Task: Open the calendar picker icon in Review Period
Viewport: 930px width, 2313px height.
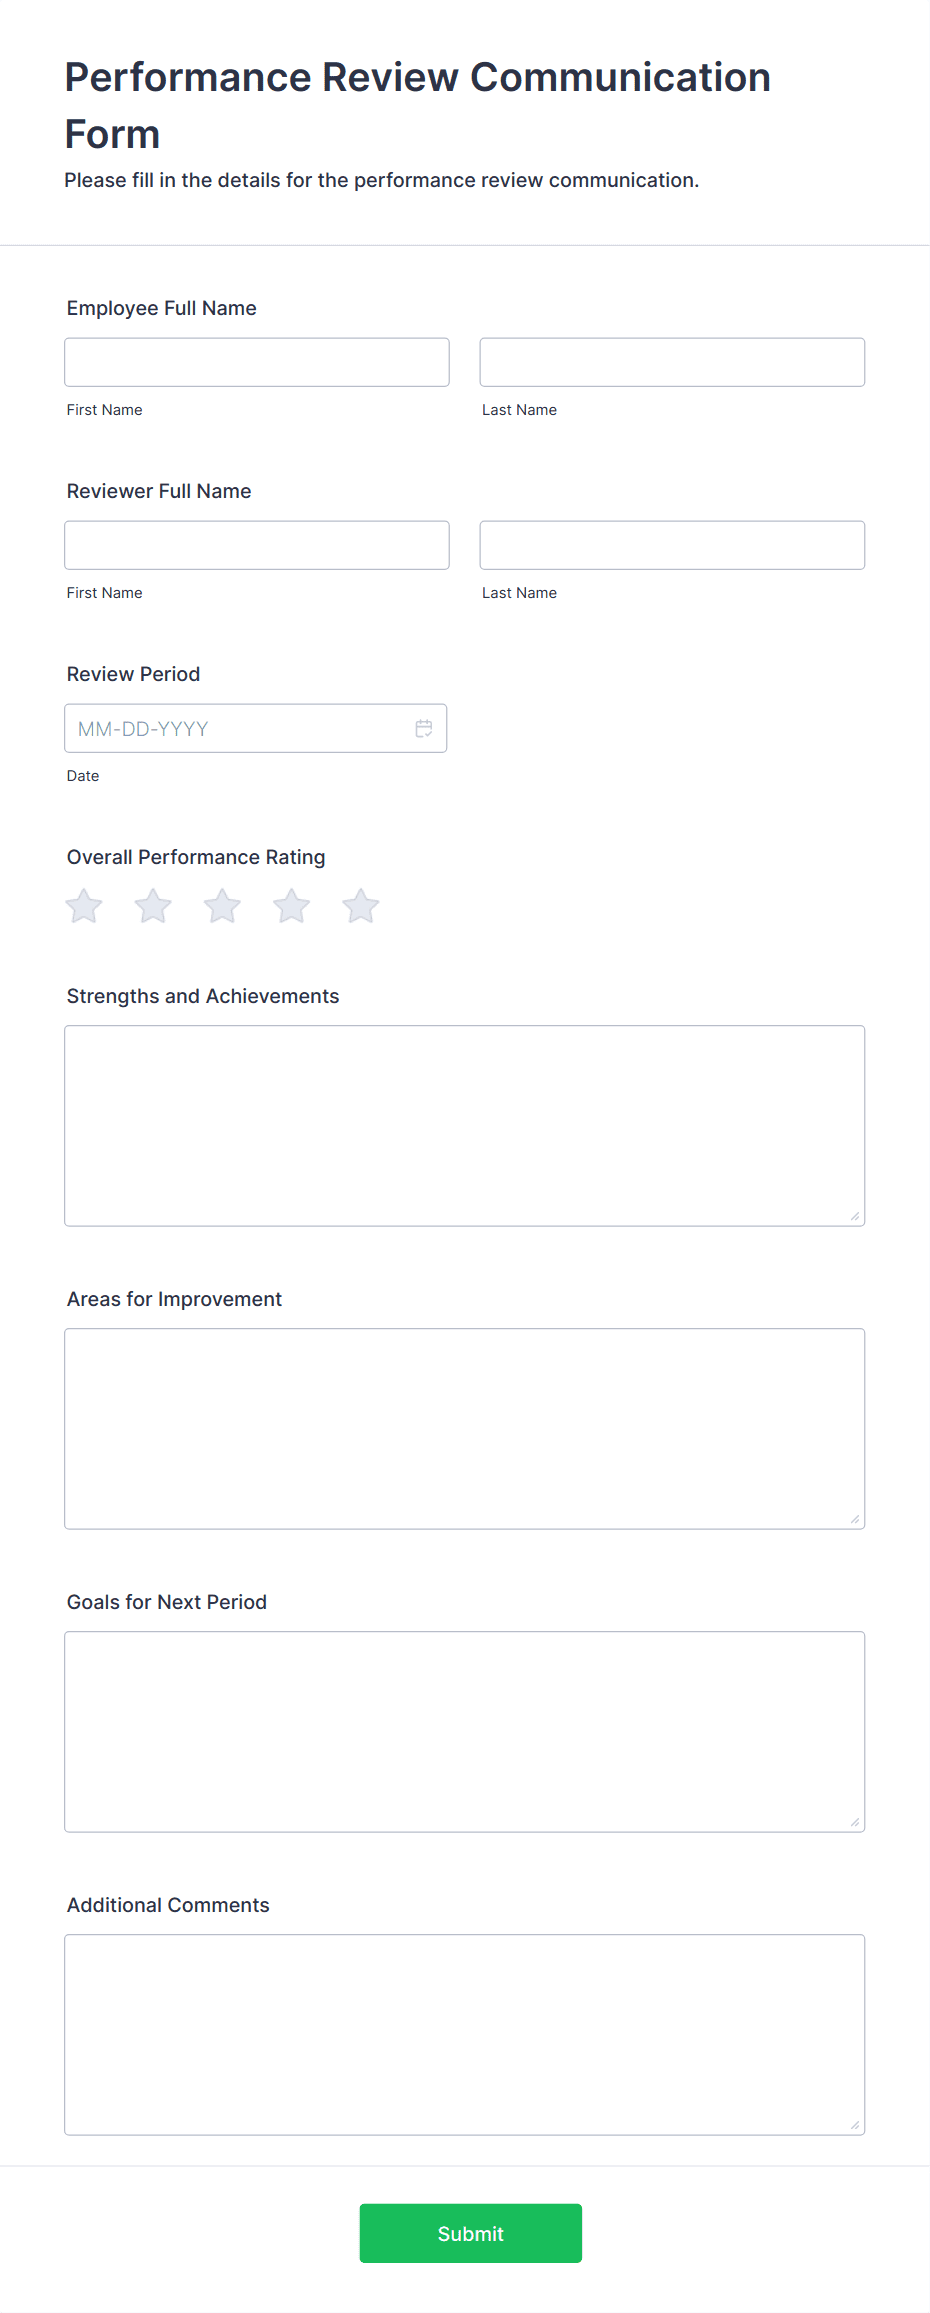Action: (x=424, y=728)
